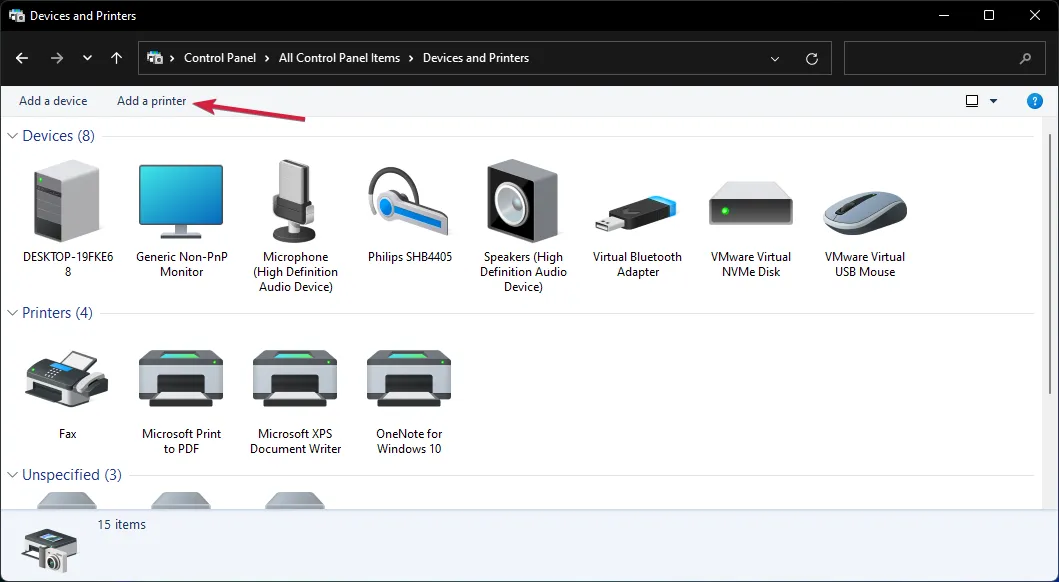Select the DESKTOP-19FKE68 computer icon
This screenshot has width=1059, height=582.
coord(68,203)
